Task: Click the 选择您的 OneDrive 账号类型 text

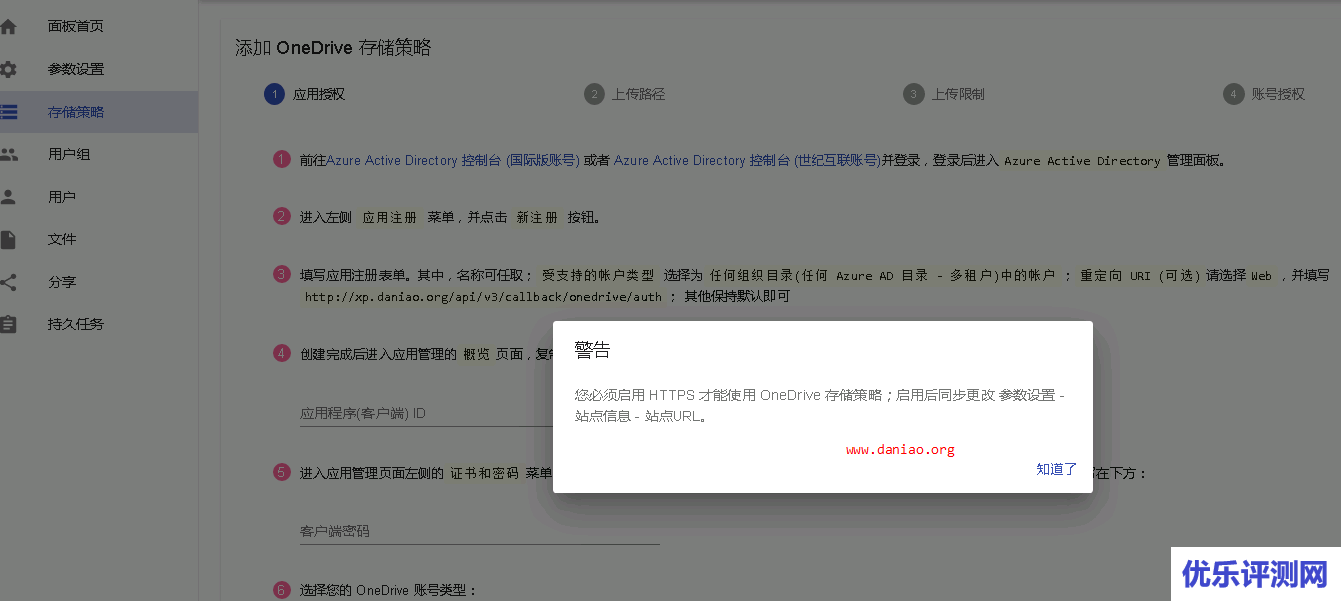Action: [389, 590]
